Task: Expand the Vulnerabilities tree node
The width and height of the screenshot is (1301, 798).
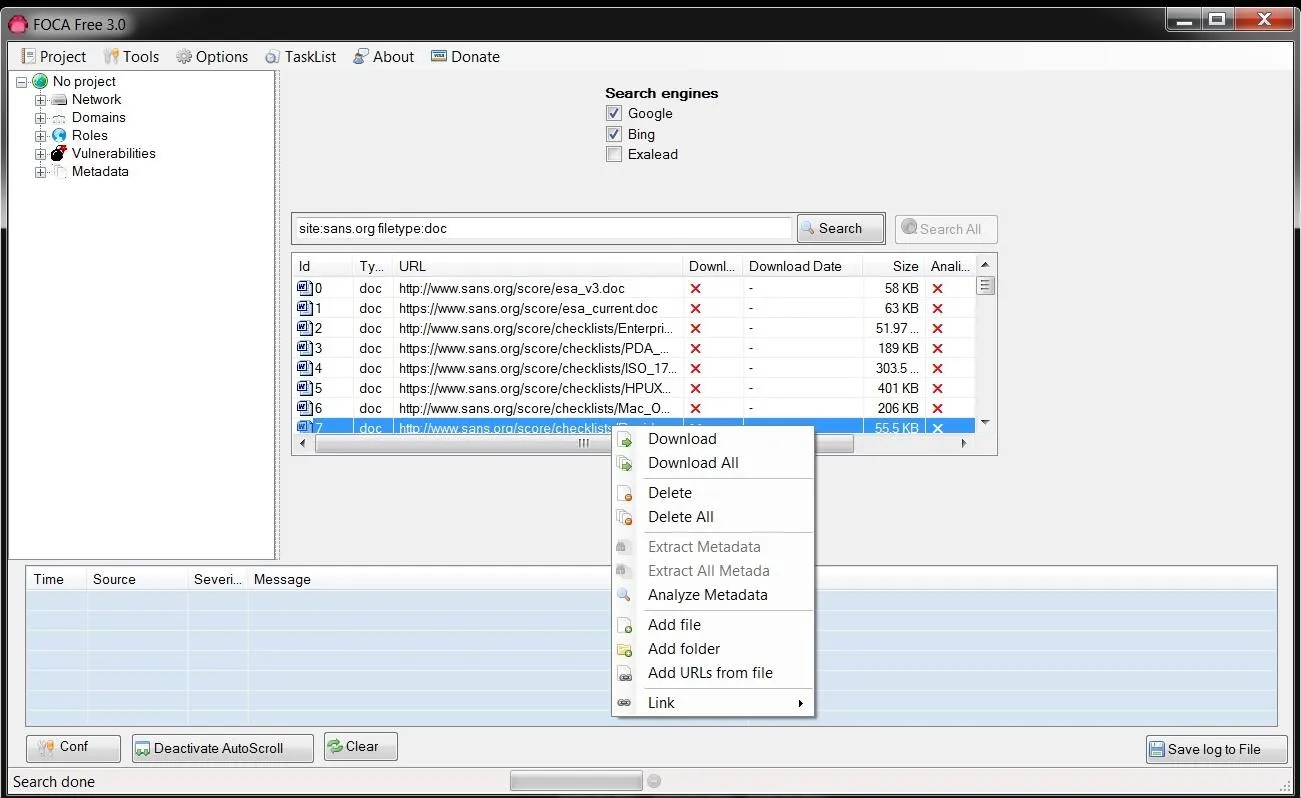Action: click(x=41, y=154)
